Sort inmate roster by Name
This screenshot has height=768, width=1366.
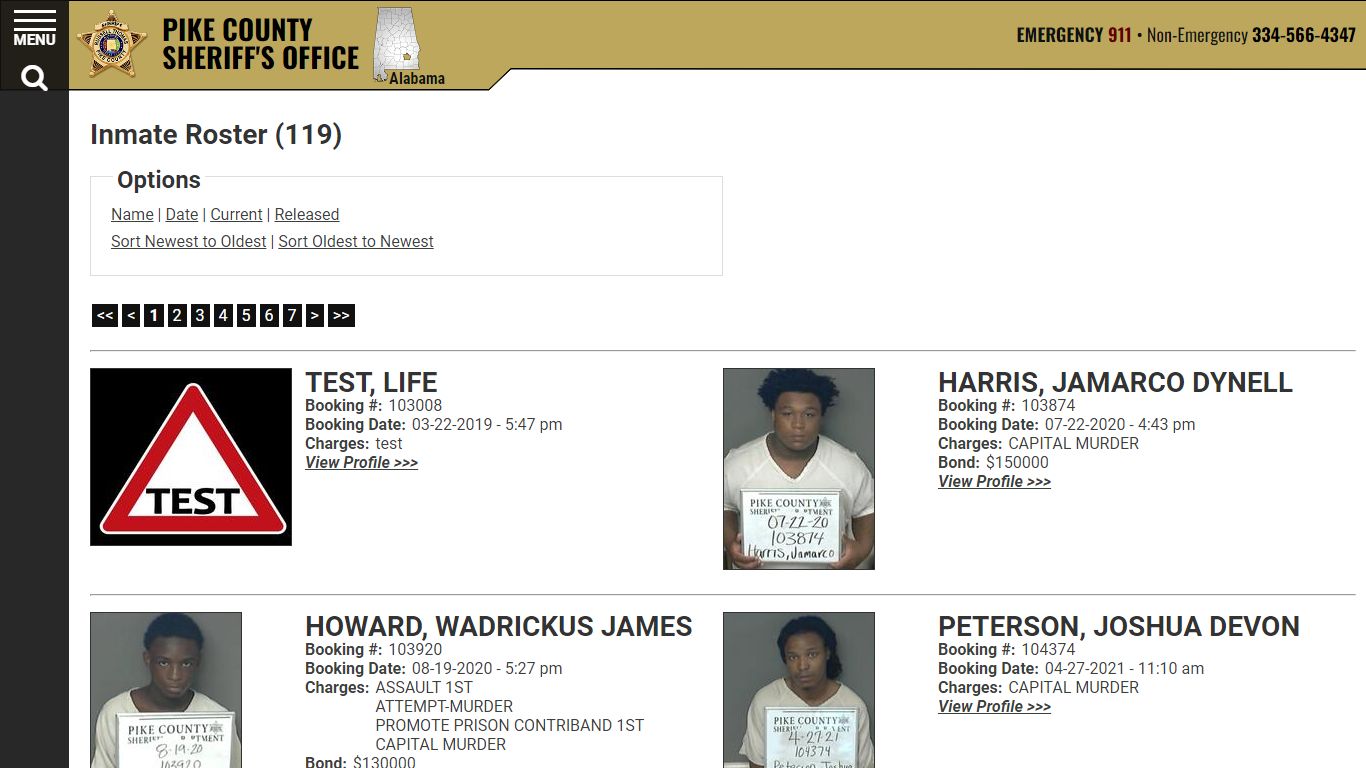(132, 214)
